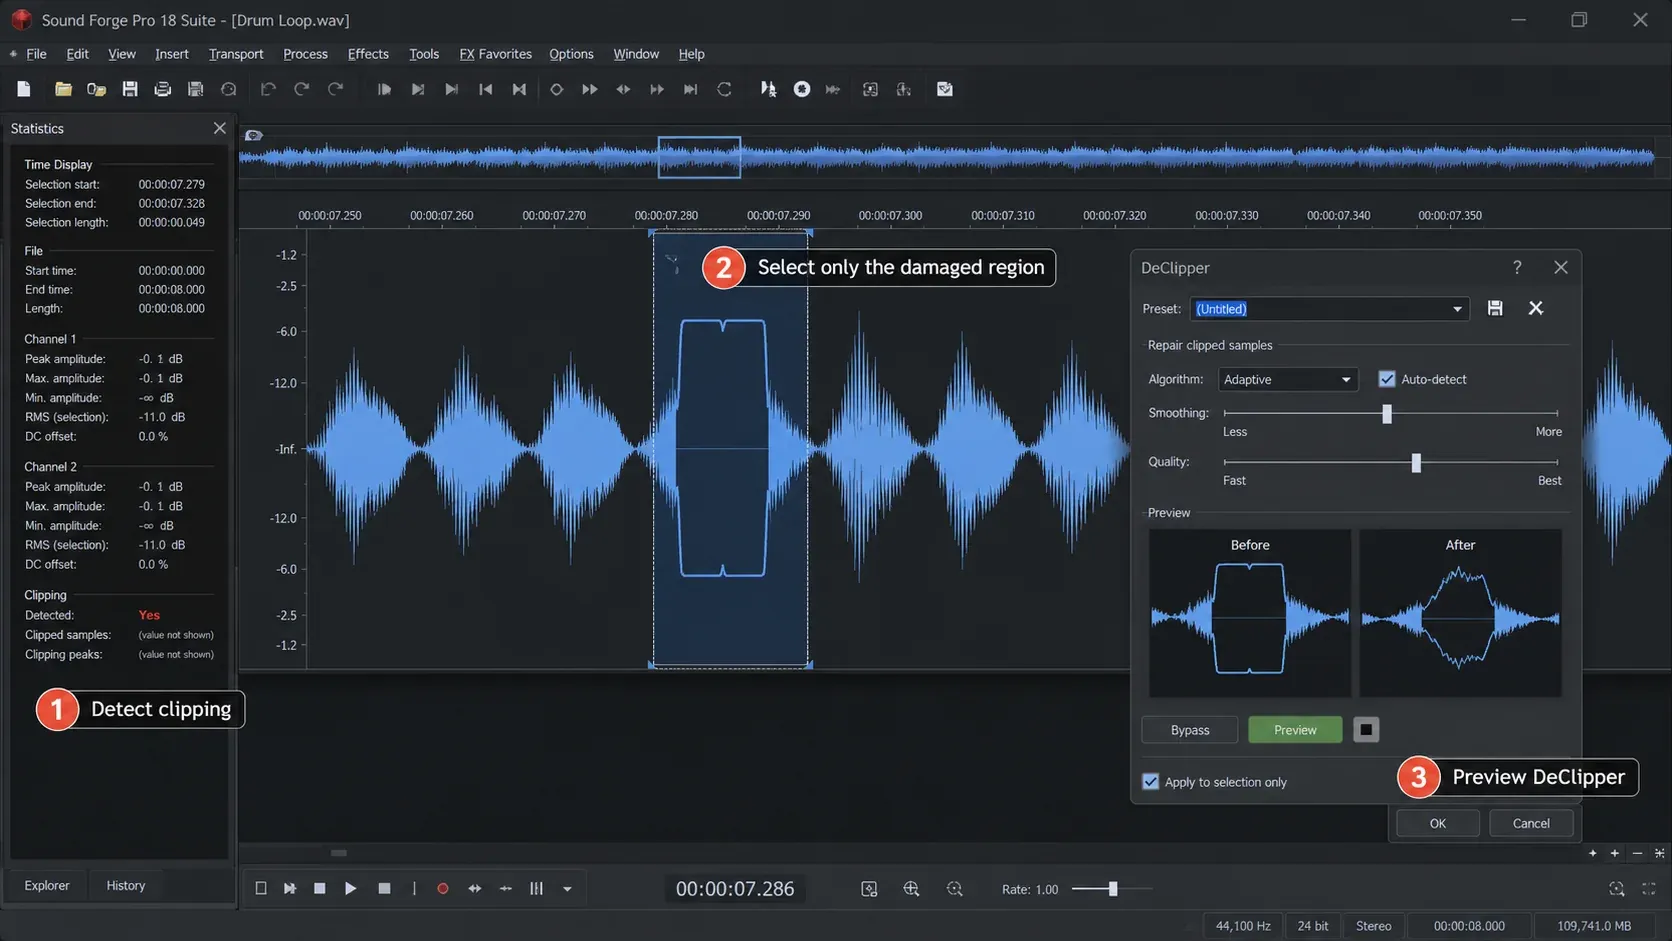Click the Cancel button in DeClipper
The image size is (1672, 941).
coord(1531,823)
